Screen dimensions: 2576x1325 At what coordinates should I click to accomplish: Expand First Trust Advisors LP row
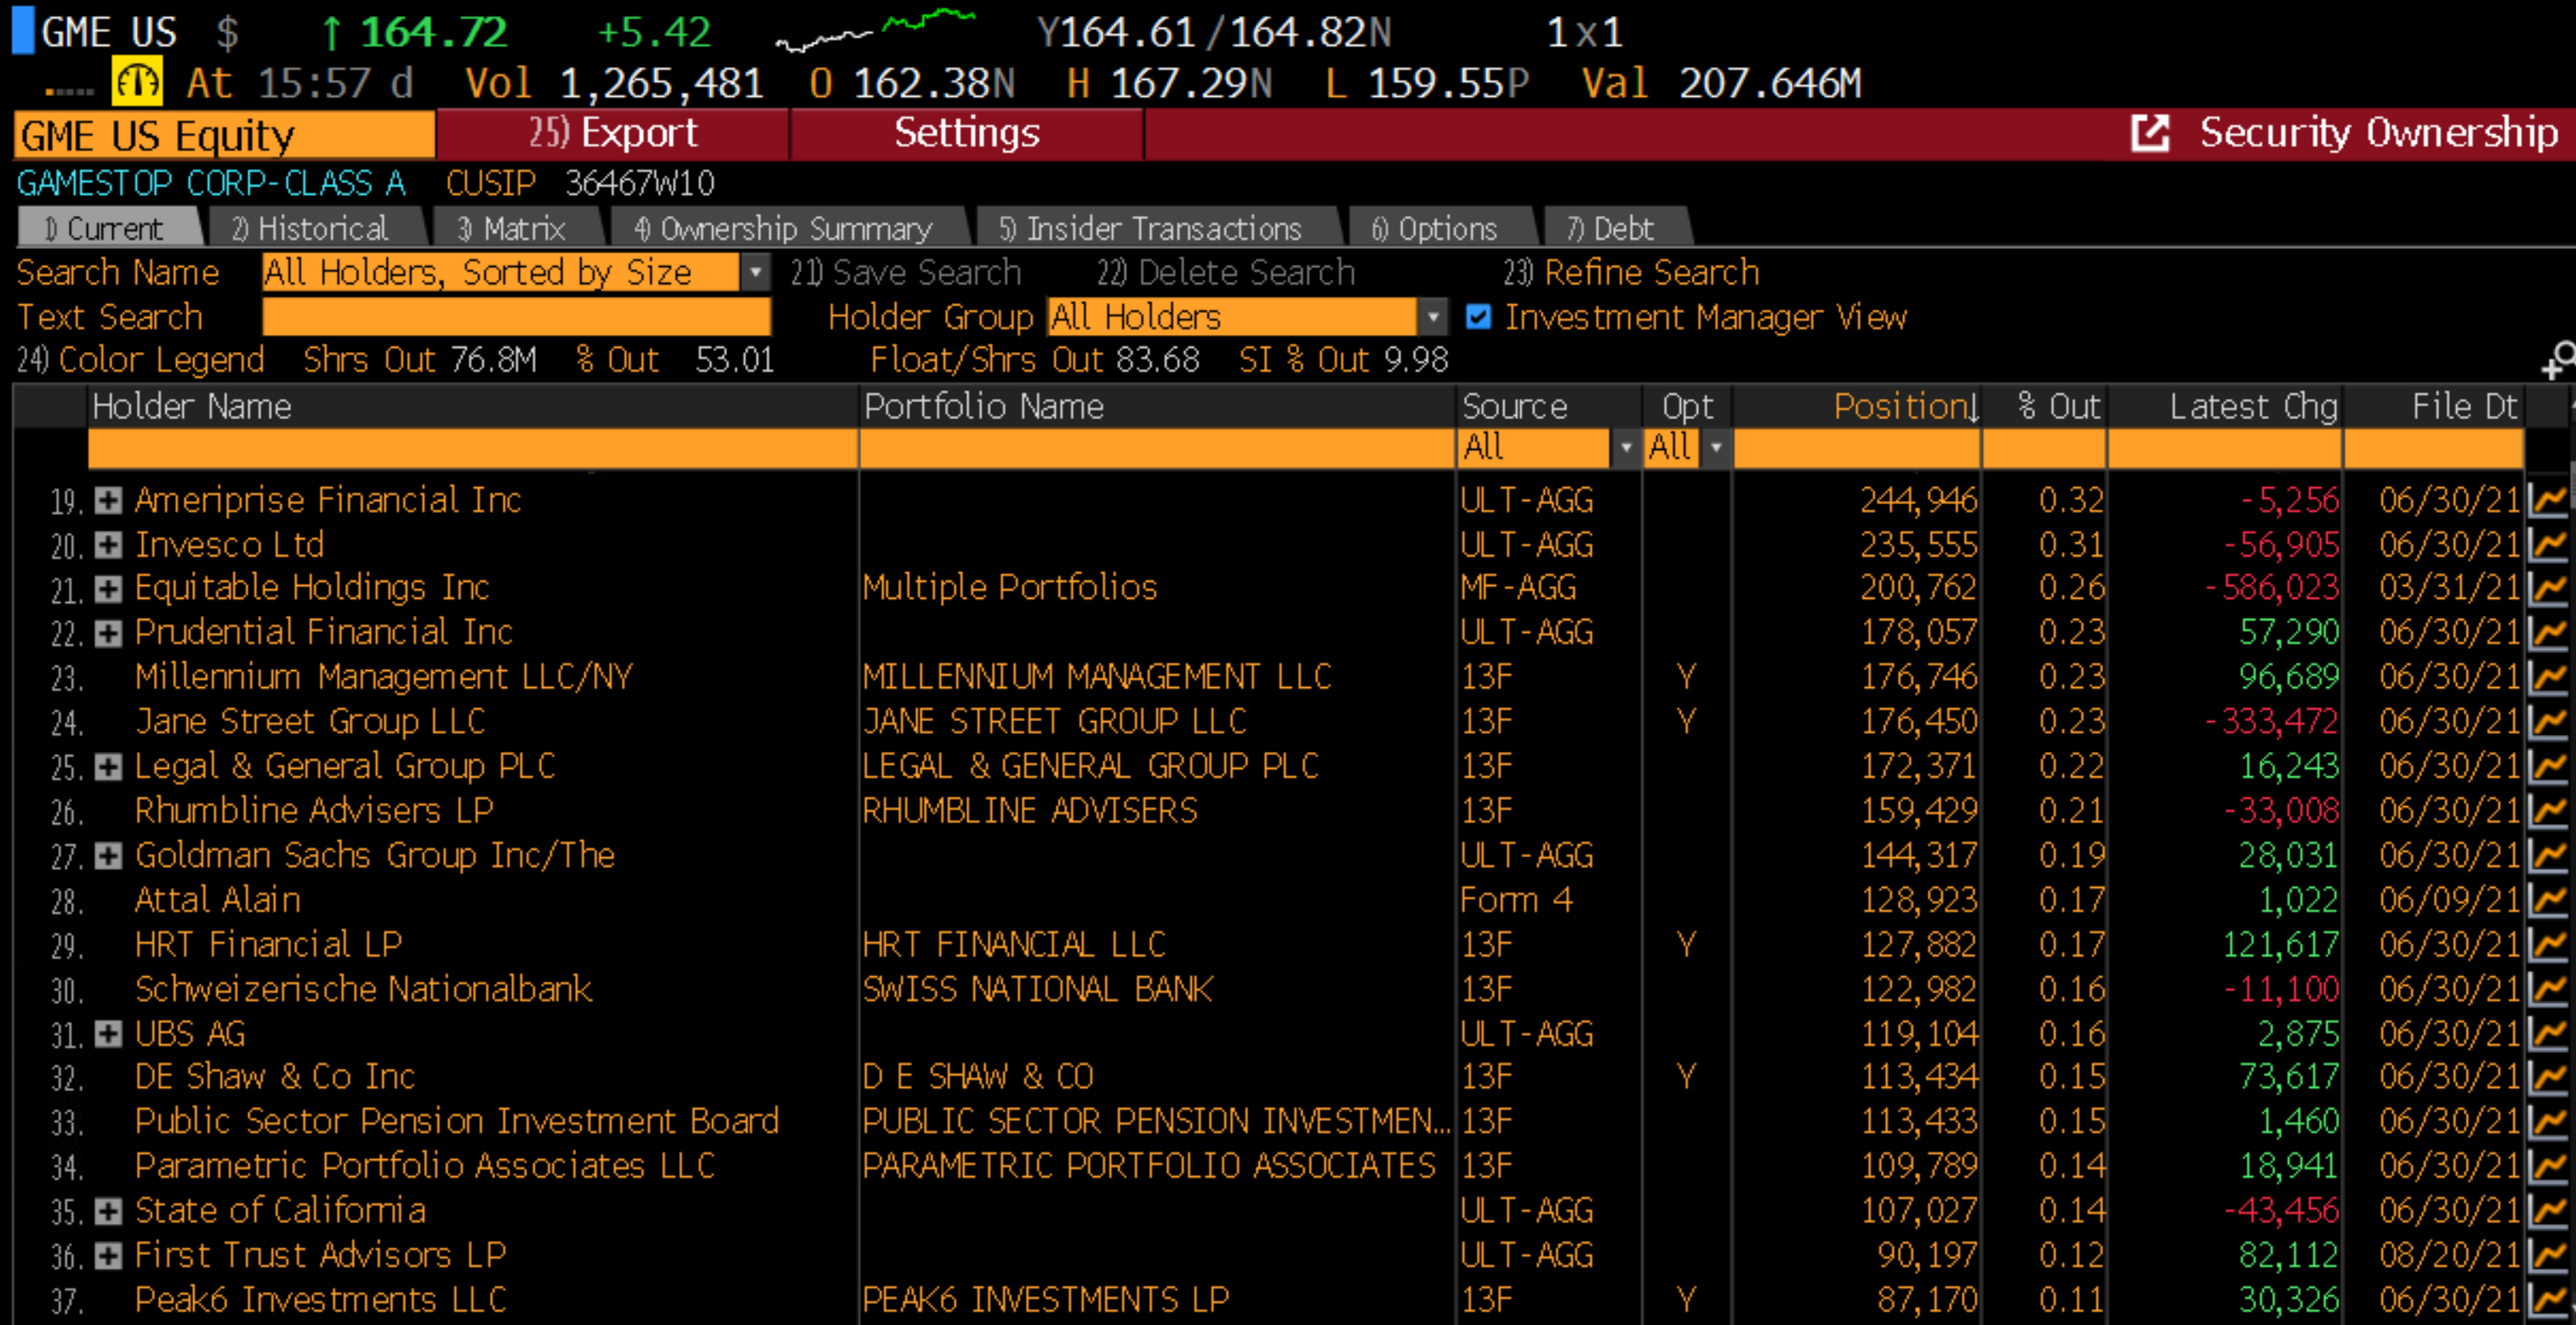point(108,1255)
